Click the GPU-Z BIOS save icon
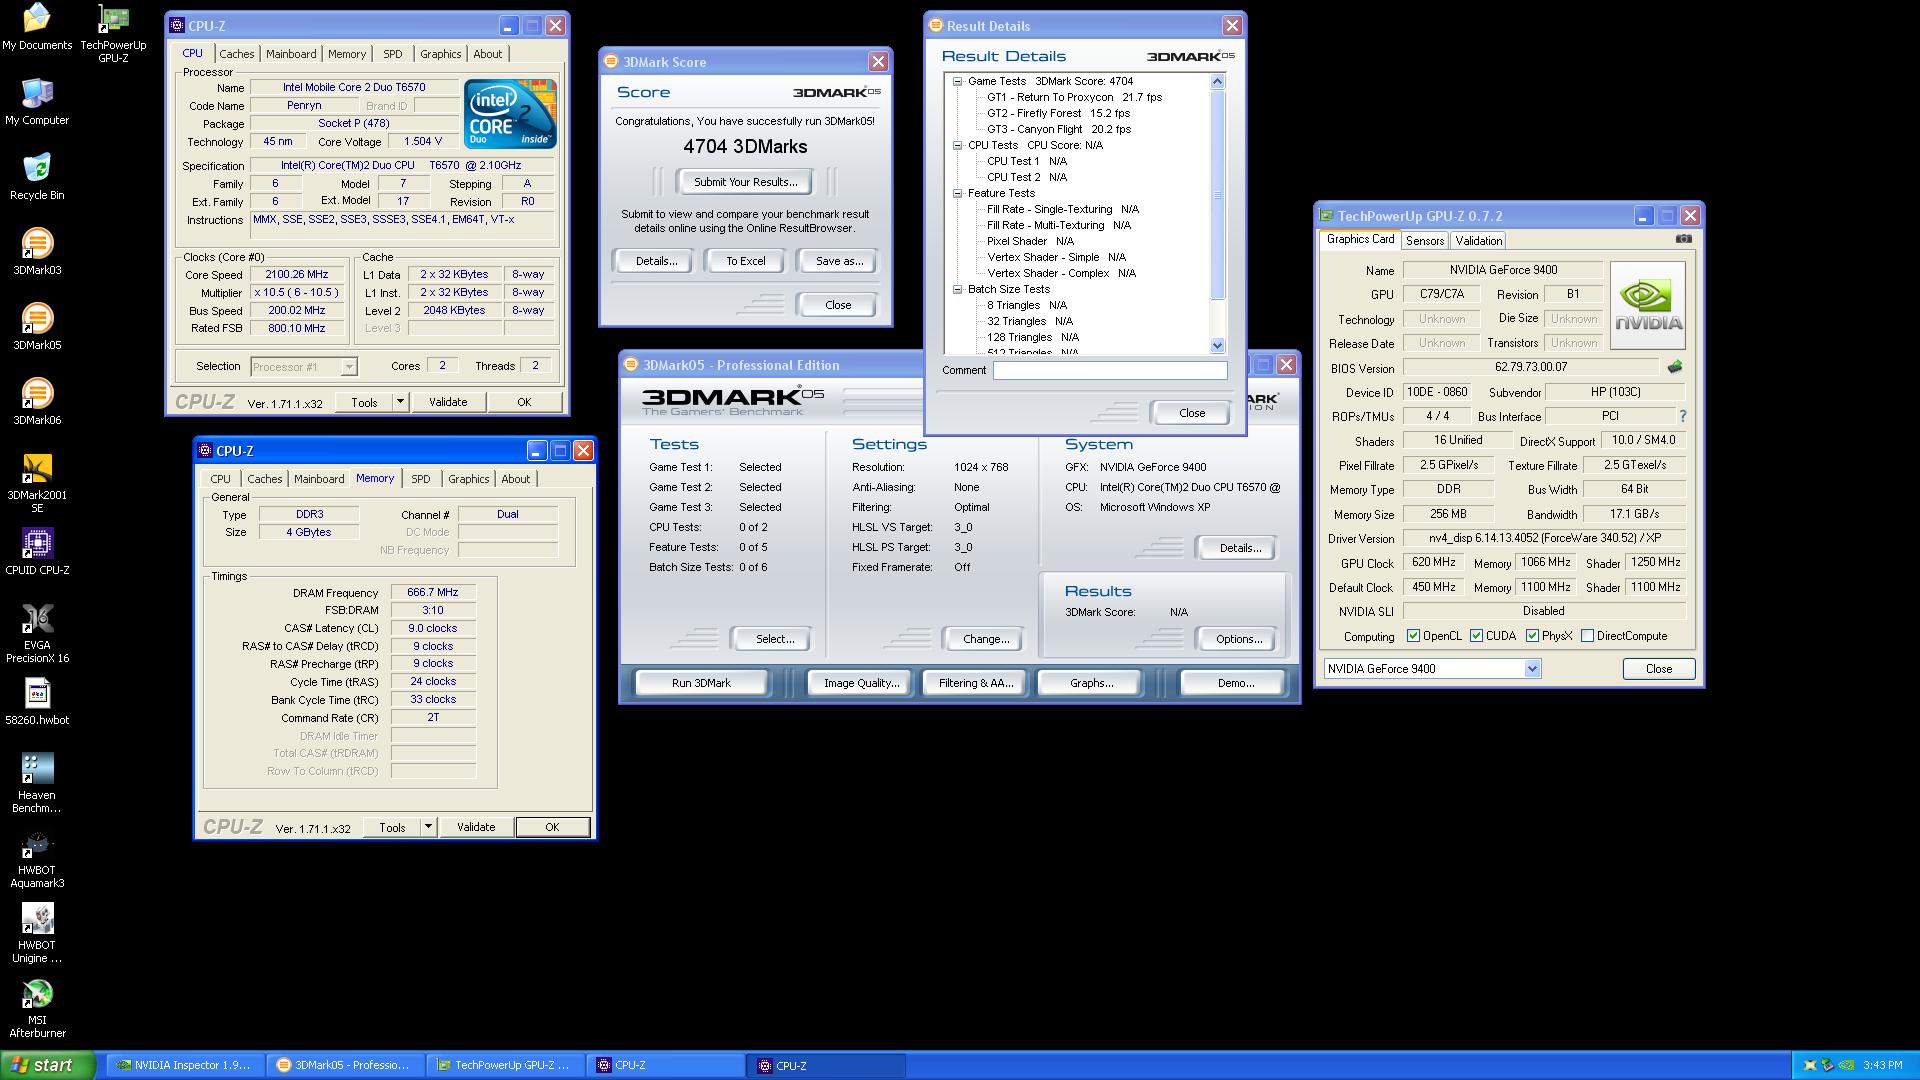This screenshot has width=1920, height=1080. (x=1675, y=367)
